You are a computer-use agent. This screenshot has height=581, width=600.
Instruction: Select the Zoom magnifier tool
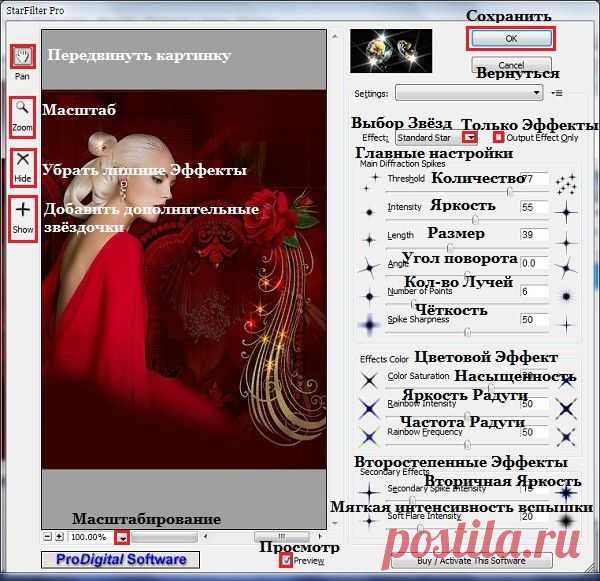coord(22,117)
